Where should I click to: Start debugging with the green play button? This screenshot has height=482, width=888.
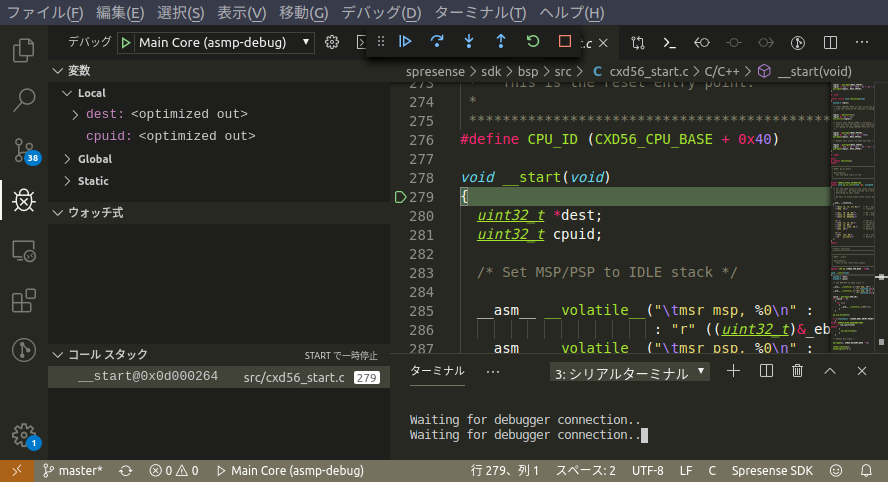(126, 42)
